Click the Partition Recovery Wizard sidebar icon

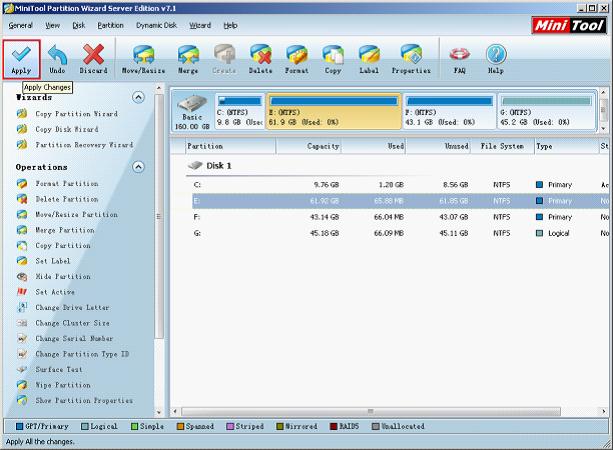click(x=22, y=145)
